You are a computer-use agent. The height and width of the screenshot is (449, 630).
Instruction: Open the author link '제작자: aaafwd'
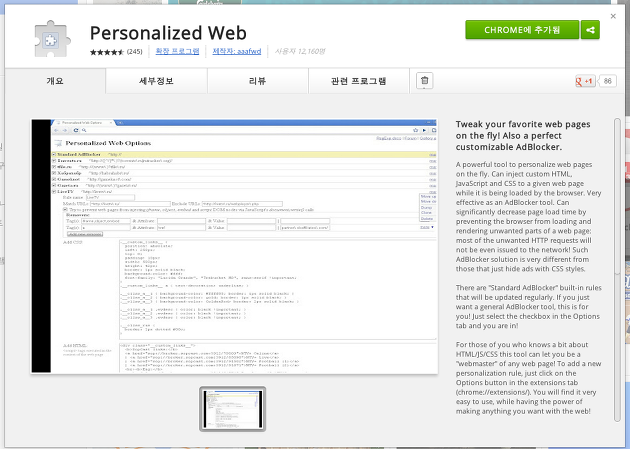click(x=237, y=51)
